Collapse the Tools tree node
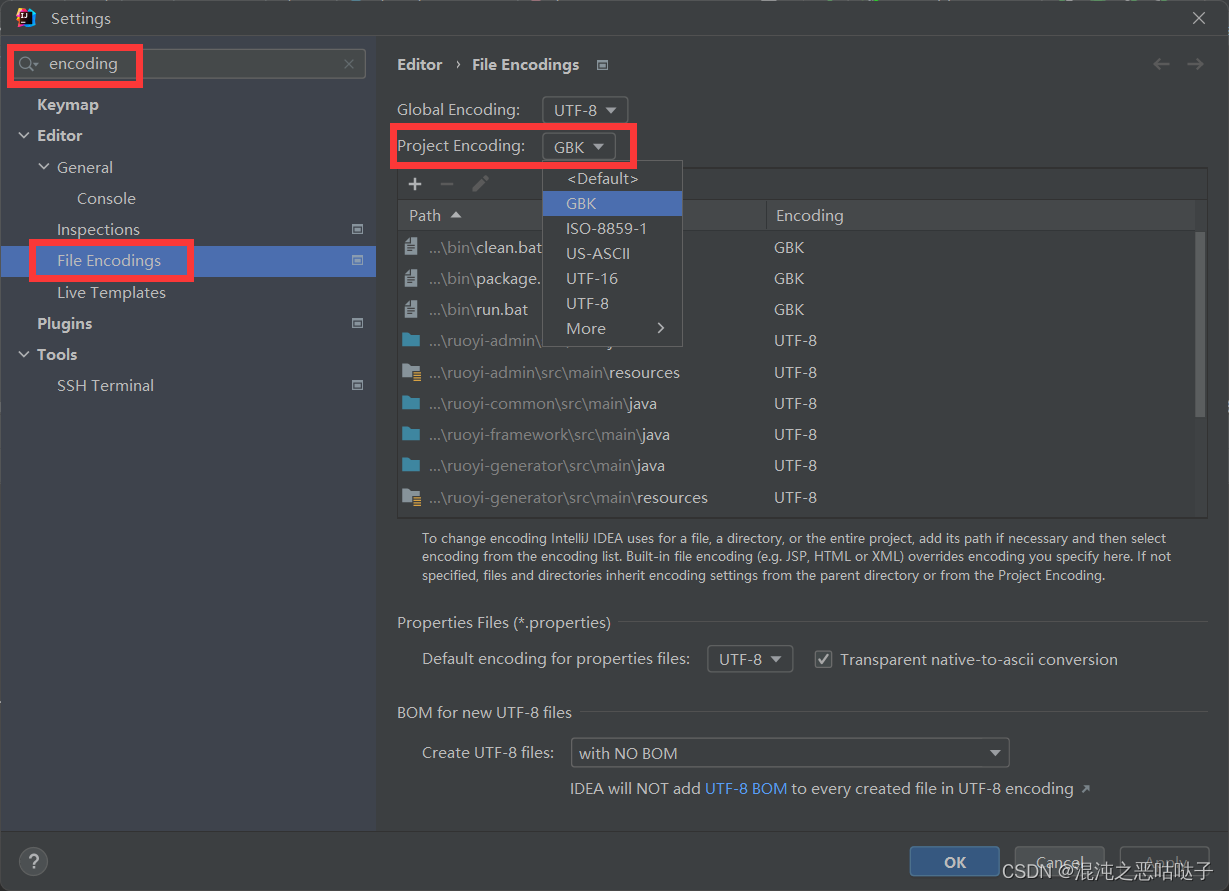1229x891 pixels. pos(24,354)
